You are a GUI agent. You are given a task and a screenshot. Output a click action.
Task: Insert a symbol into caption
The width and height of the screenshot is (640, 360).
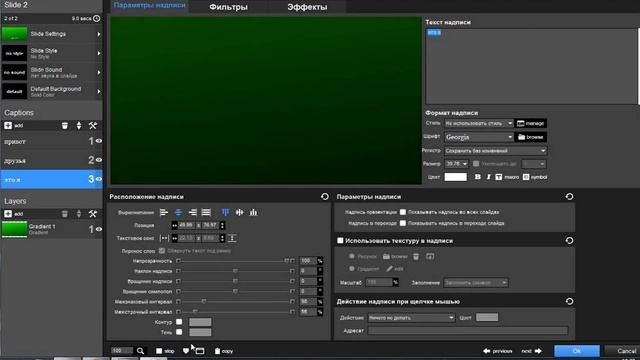pos(535,177)
